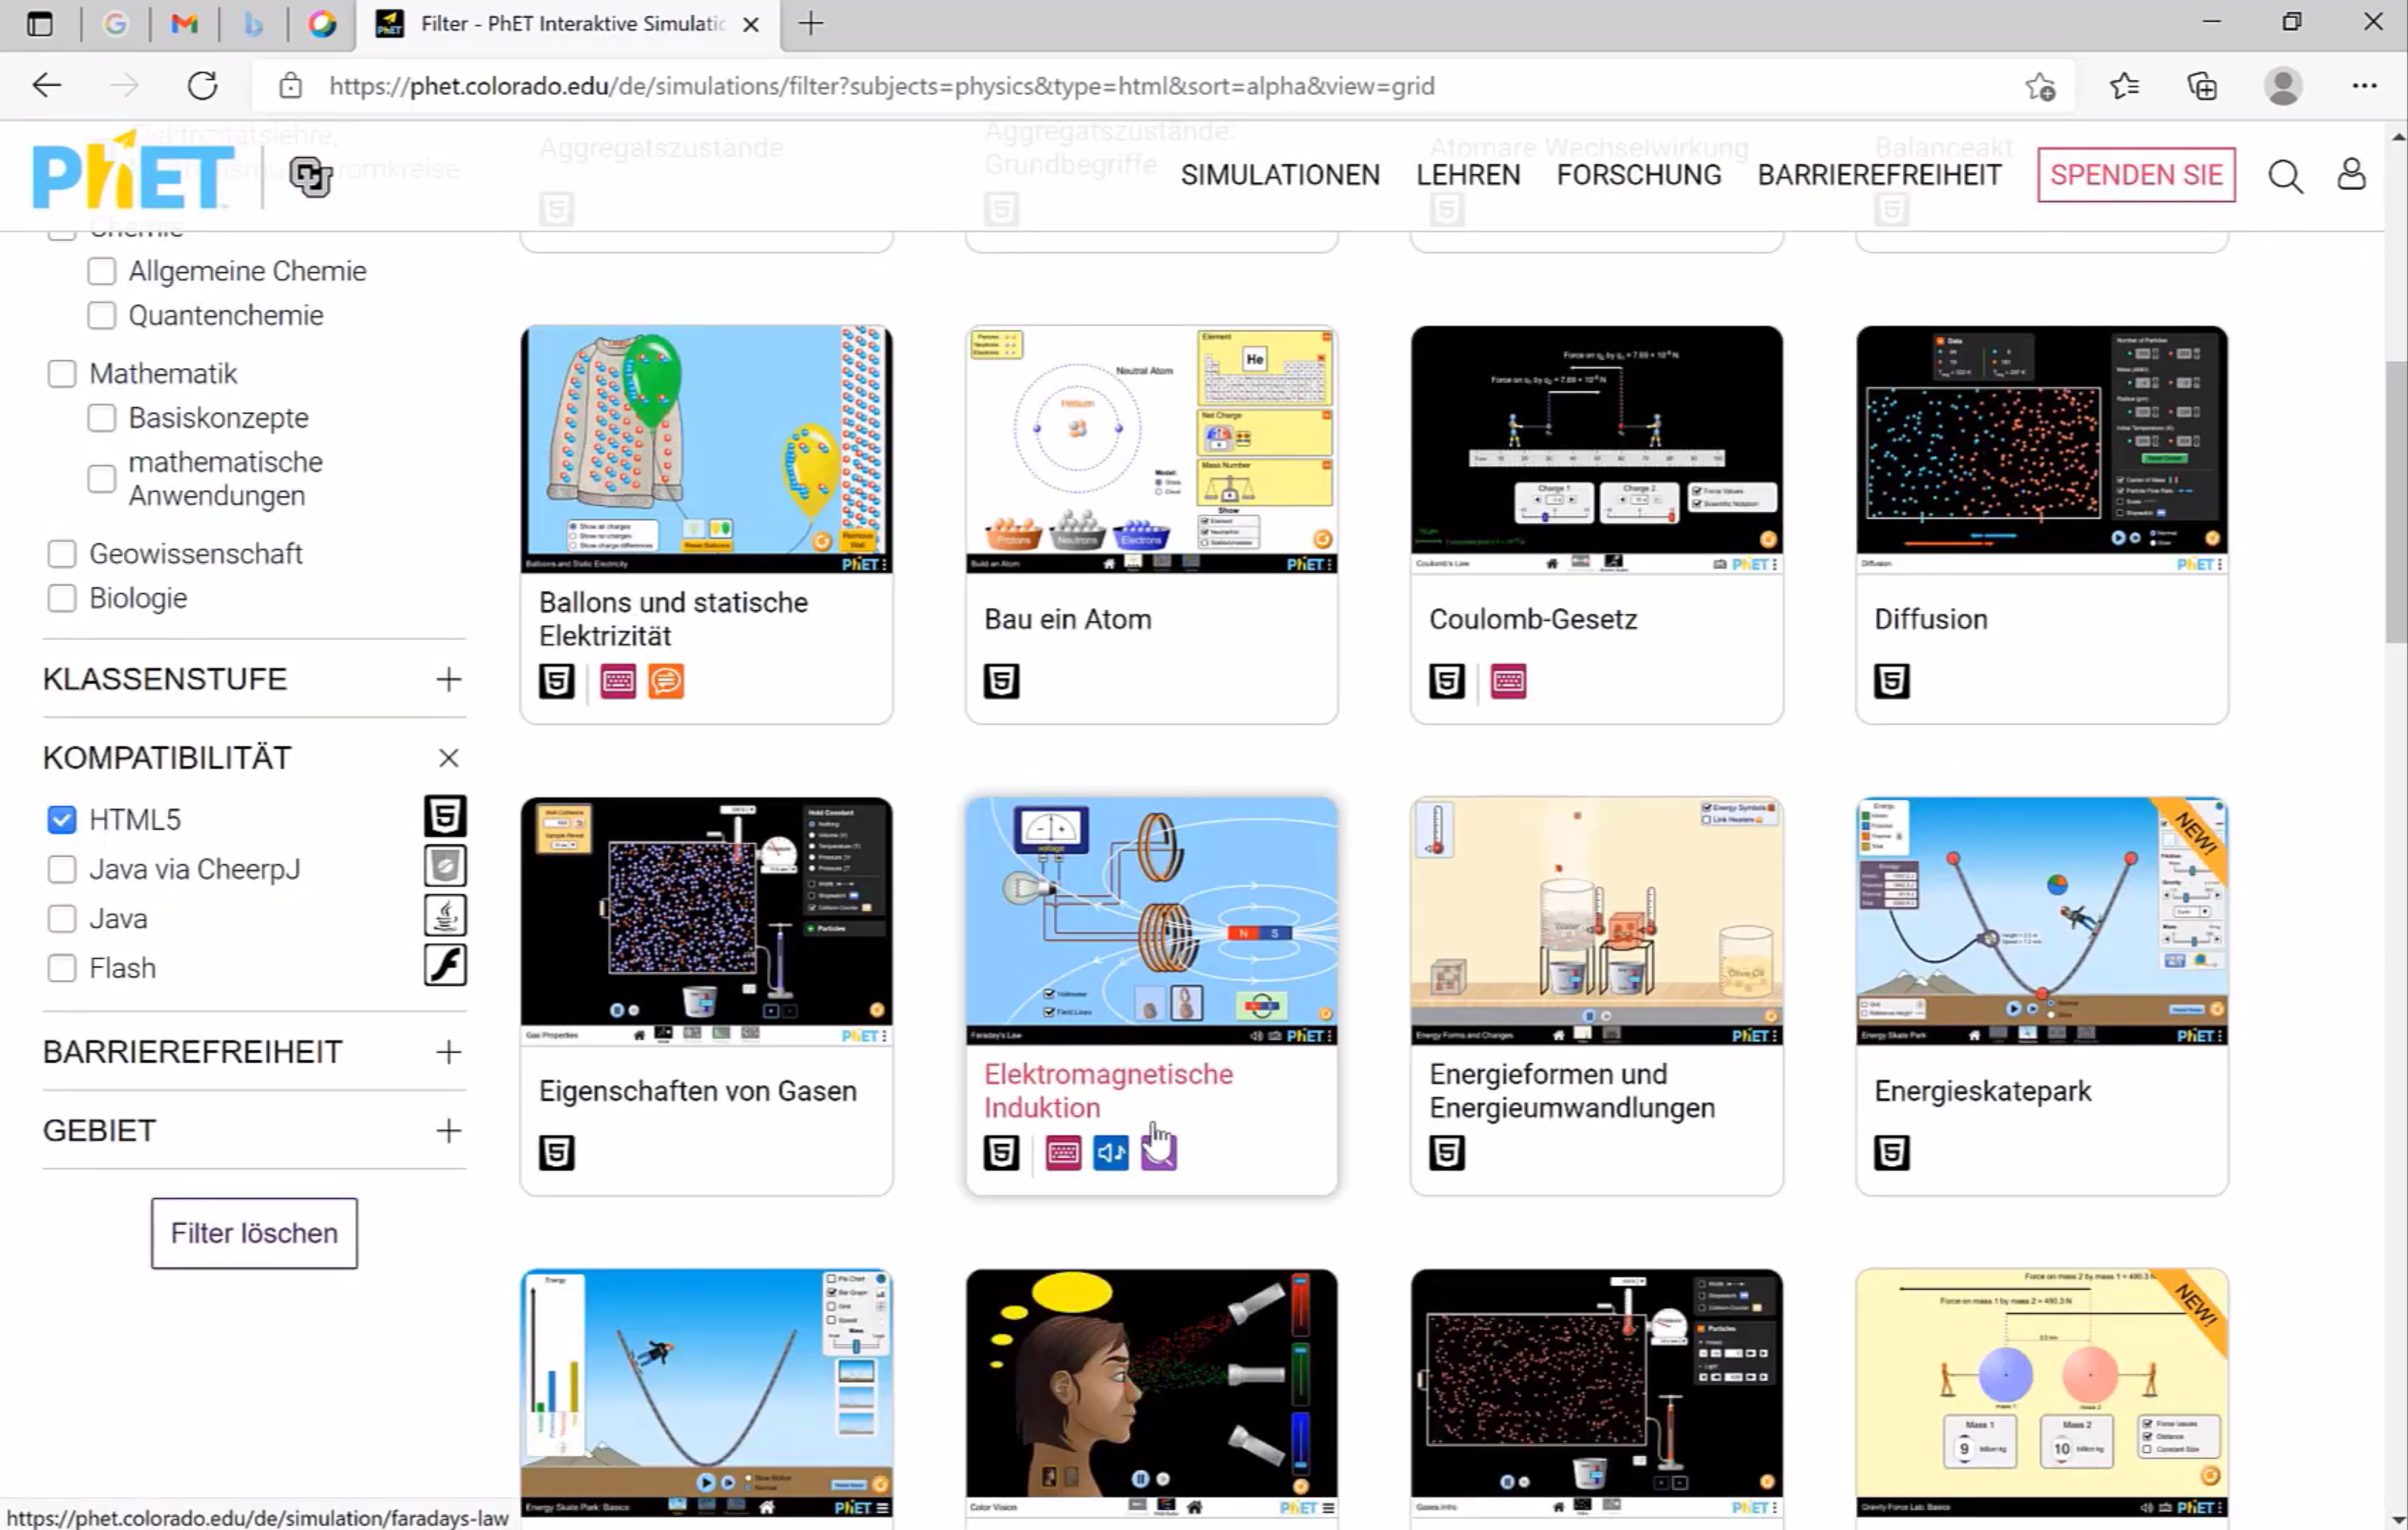Click the HTML5 badge under Bau ein Atom
Viewport: 2408px width, 1530px height.
coord(1001,682)
